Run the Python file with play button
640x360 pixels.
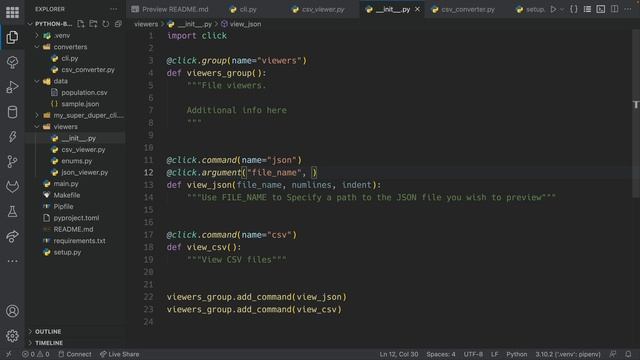[553, 9]
